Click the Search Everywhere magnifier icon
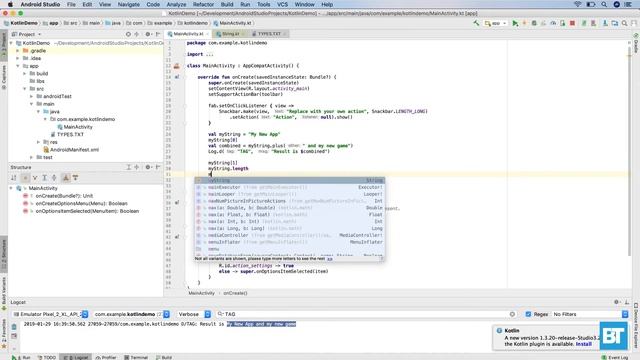The height and width of the screenshot is (360, 640). (624, 23)
